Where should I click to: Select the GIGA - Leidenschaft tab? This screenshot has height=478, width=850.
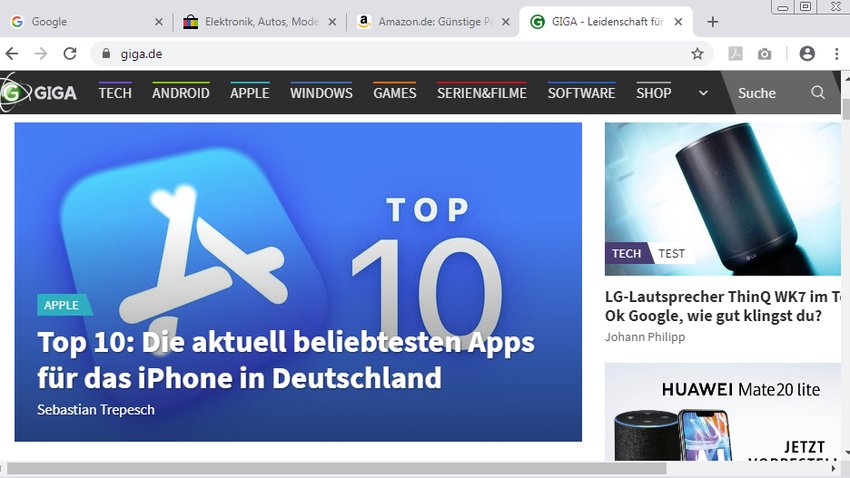click(606, 22)
